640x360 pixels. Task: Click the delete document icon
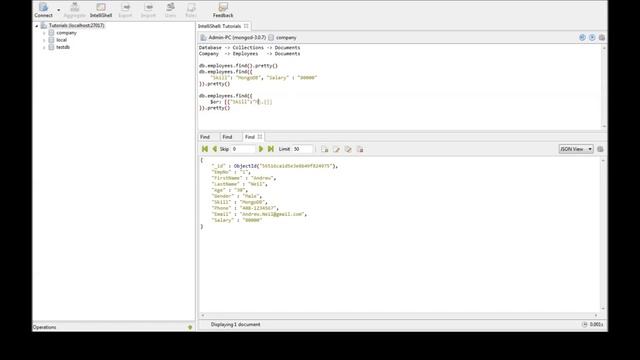pyautogui.click(x=360, y=149)
